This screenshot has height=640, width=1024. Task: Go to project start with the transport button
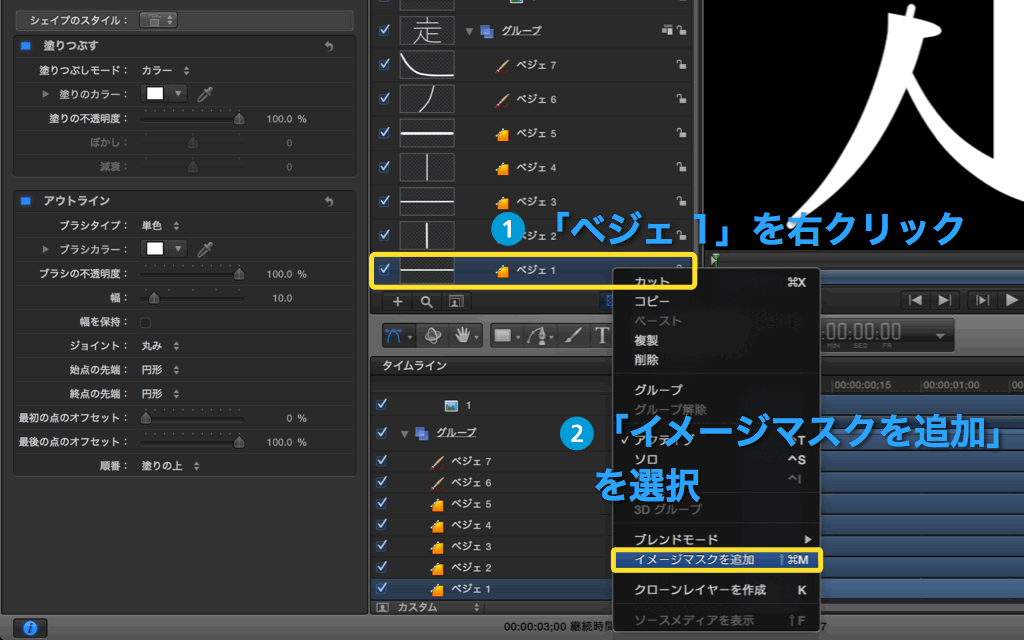tap(916, 300)
